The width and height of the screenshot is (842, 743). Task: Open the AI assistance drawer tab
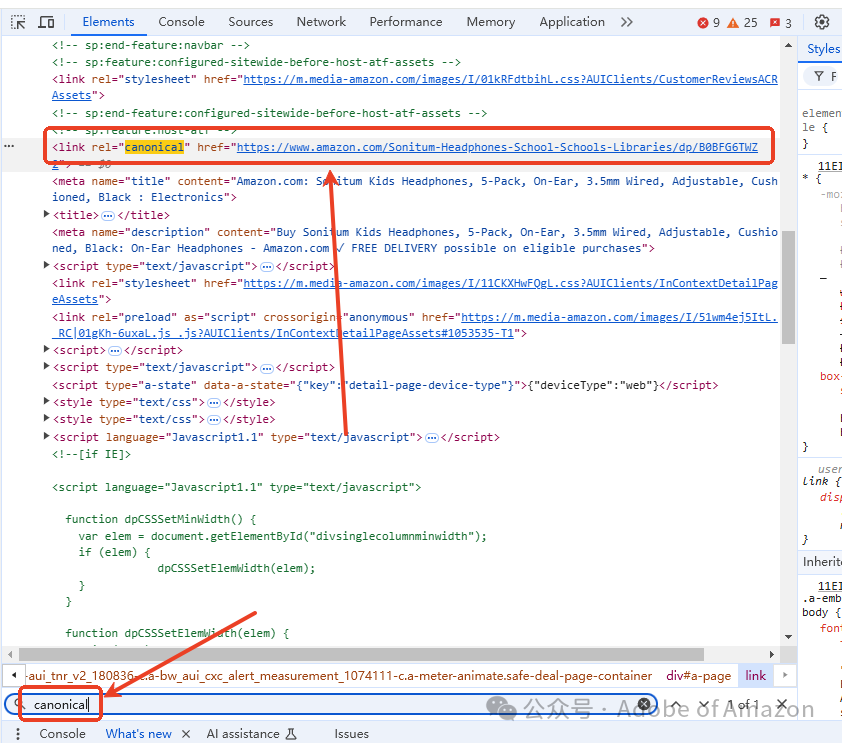251,734
